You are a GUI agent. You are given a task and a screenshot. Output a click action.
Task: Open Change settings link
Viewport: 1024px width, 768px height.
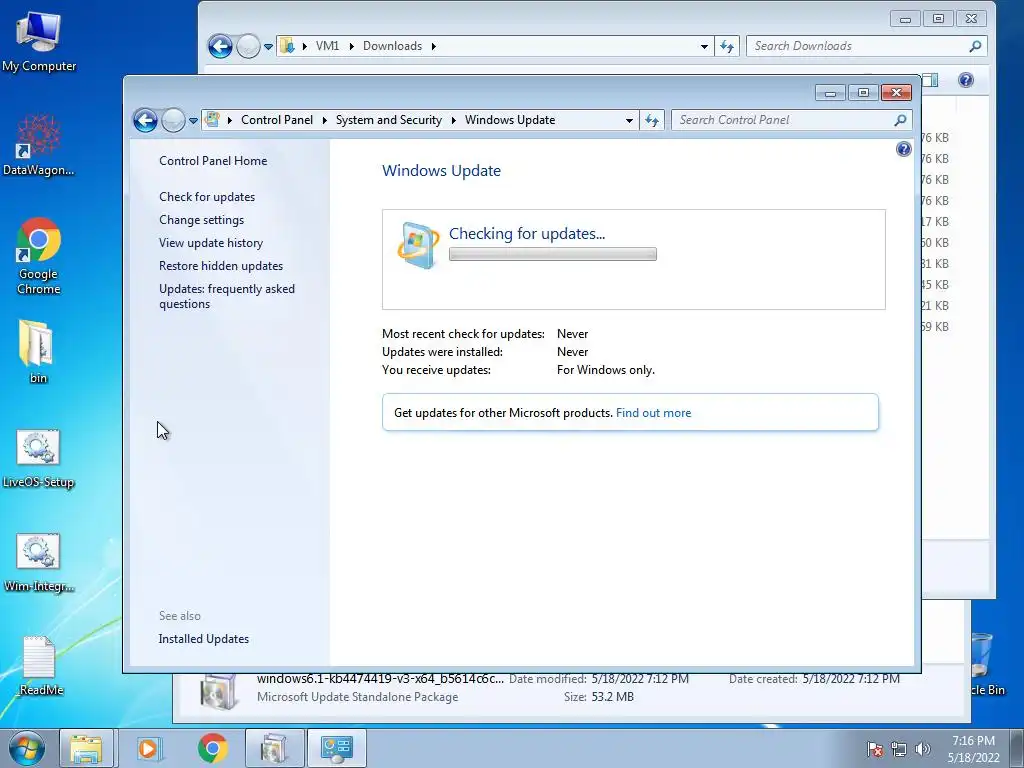[x=202, y=220]
